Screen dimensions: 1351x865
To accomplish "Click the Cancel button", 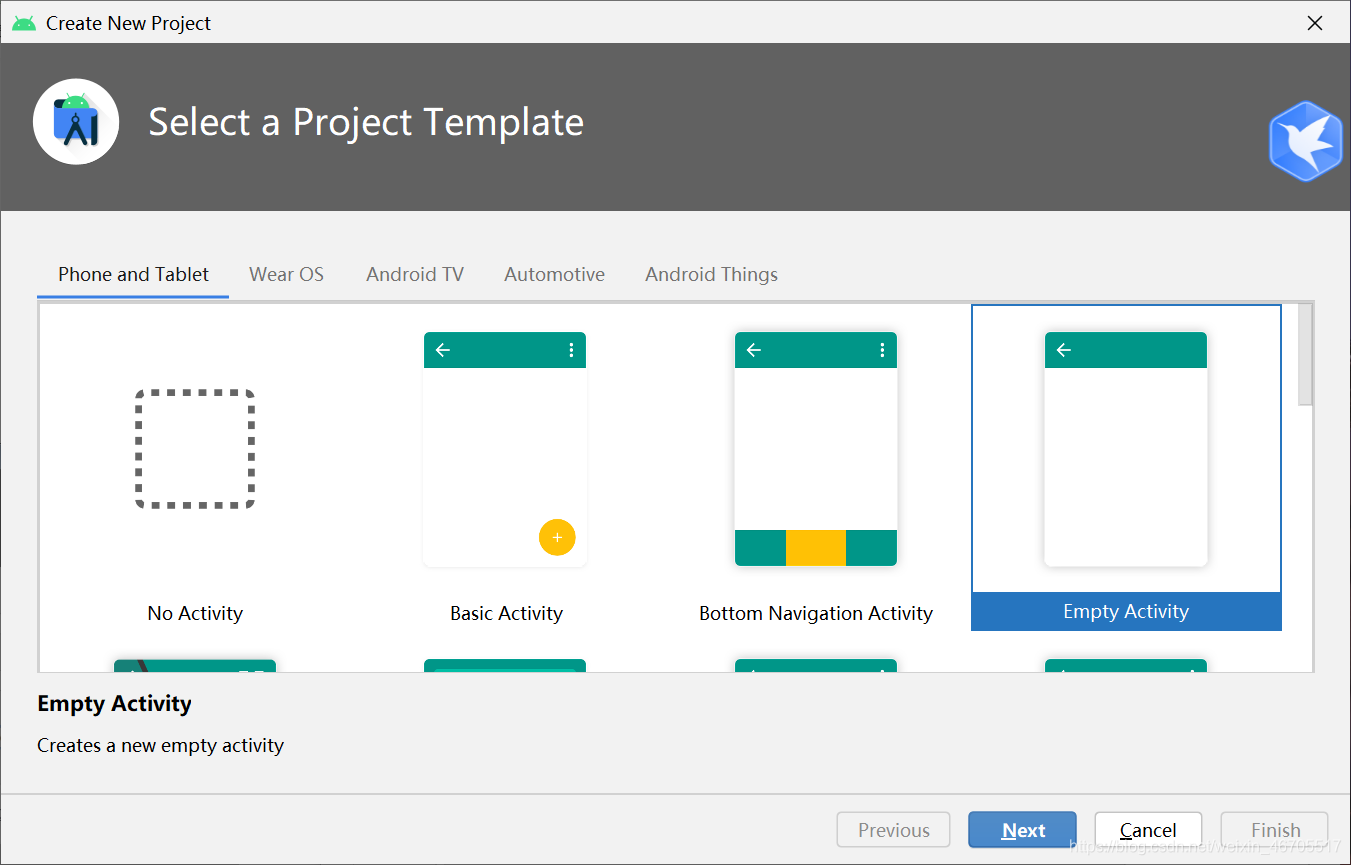I will coord(1148,830).
